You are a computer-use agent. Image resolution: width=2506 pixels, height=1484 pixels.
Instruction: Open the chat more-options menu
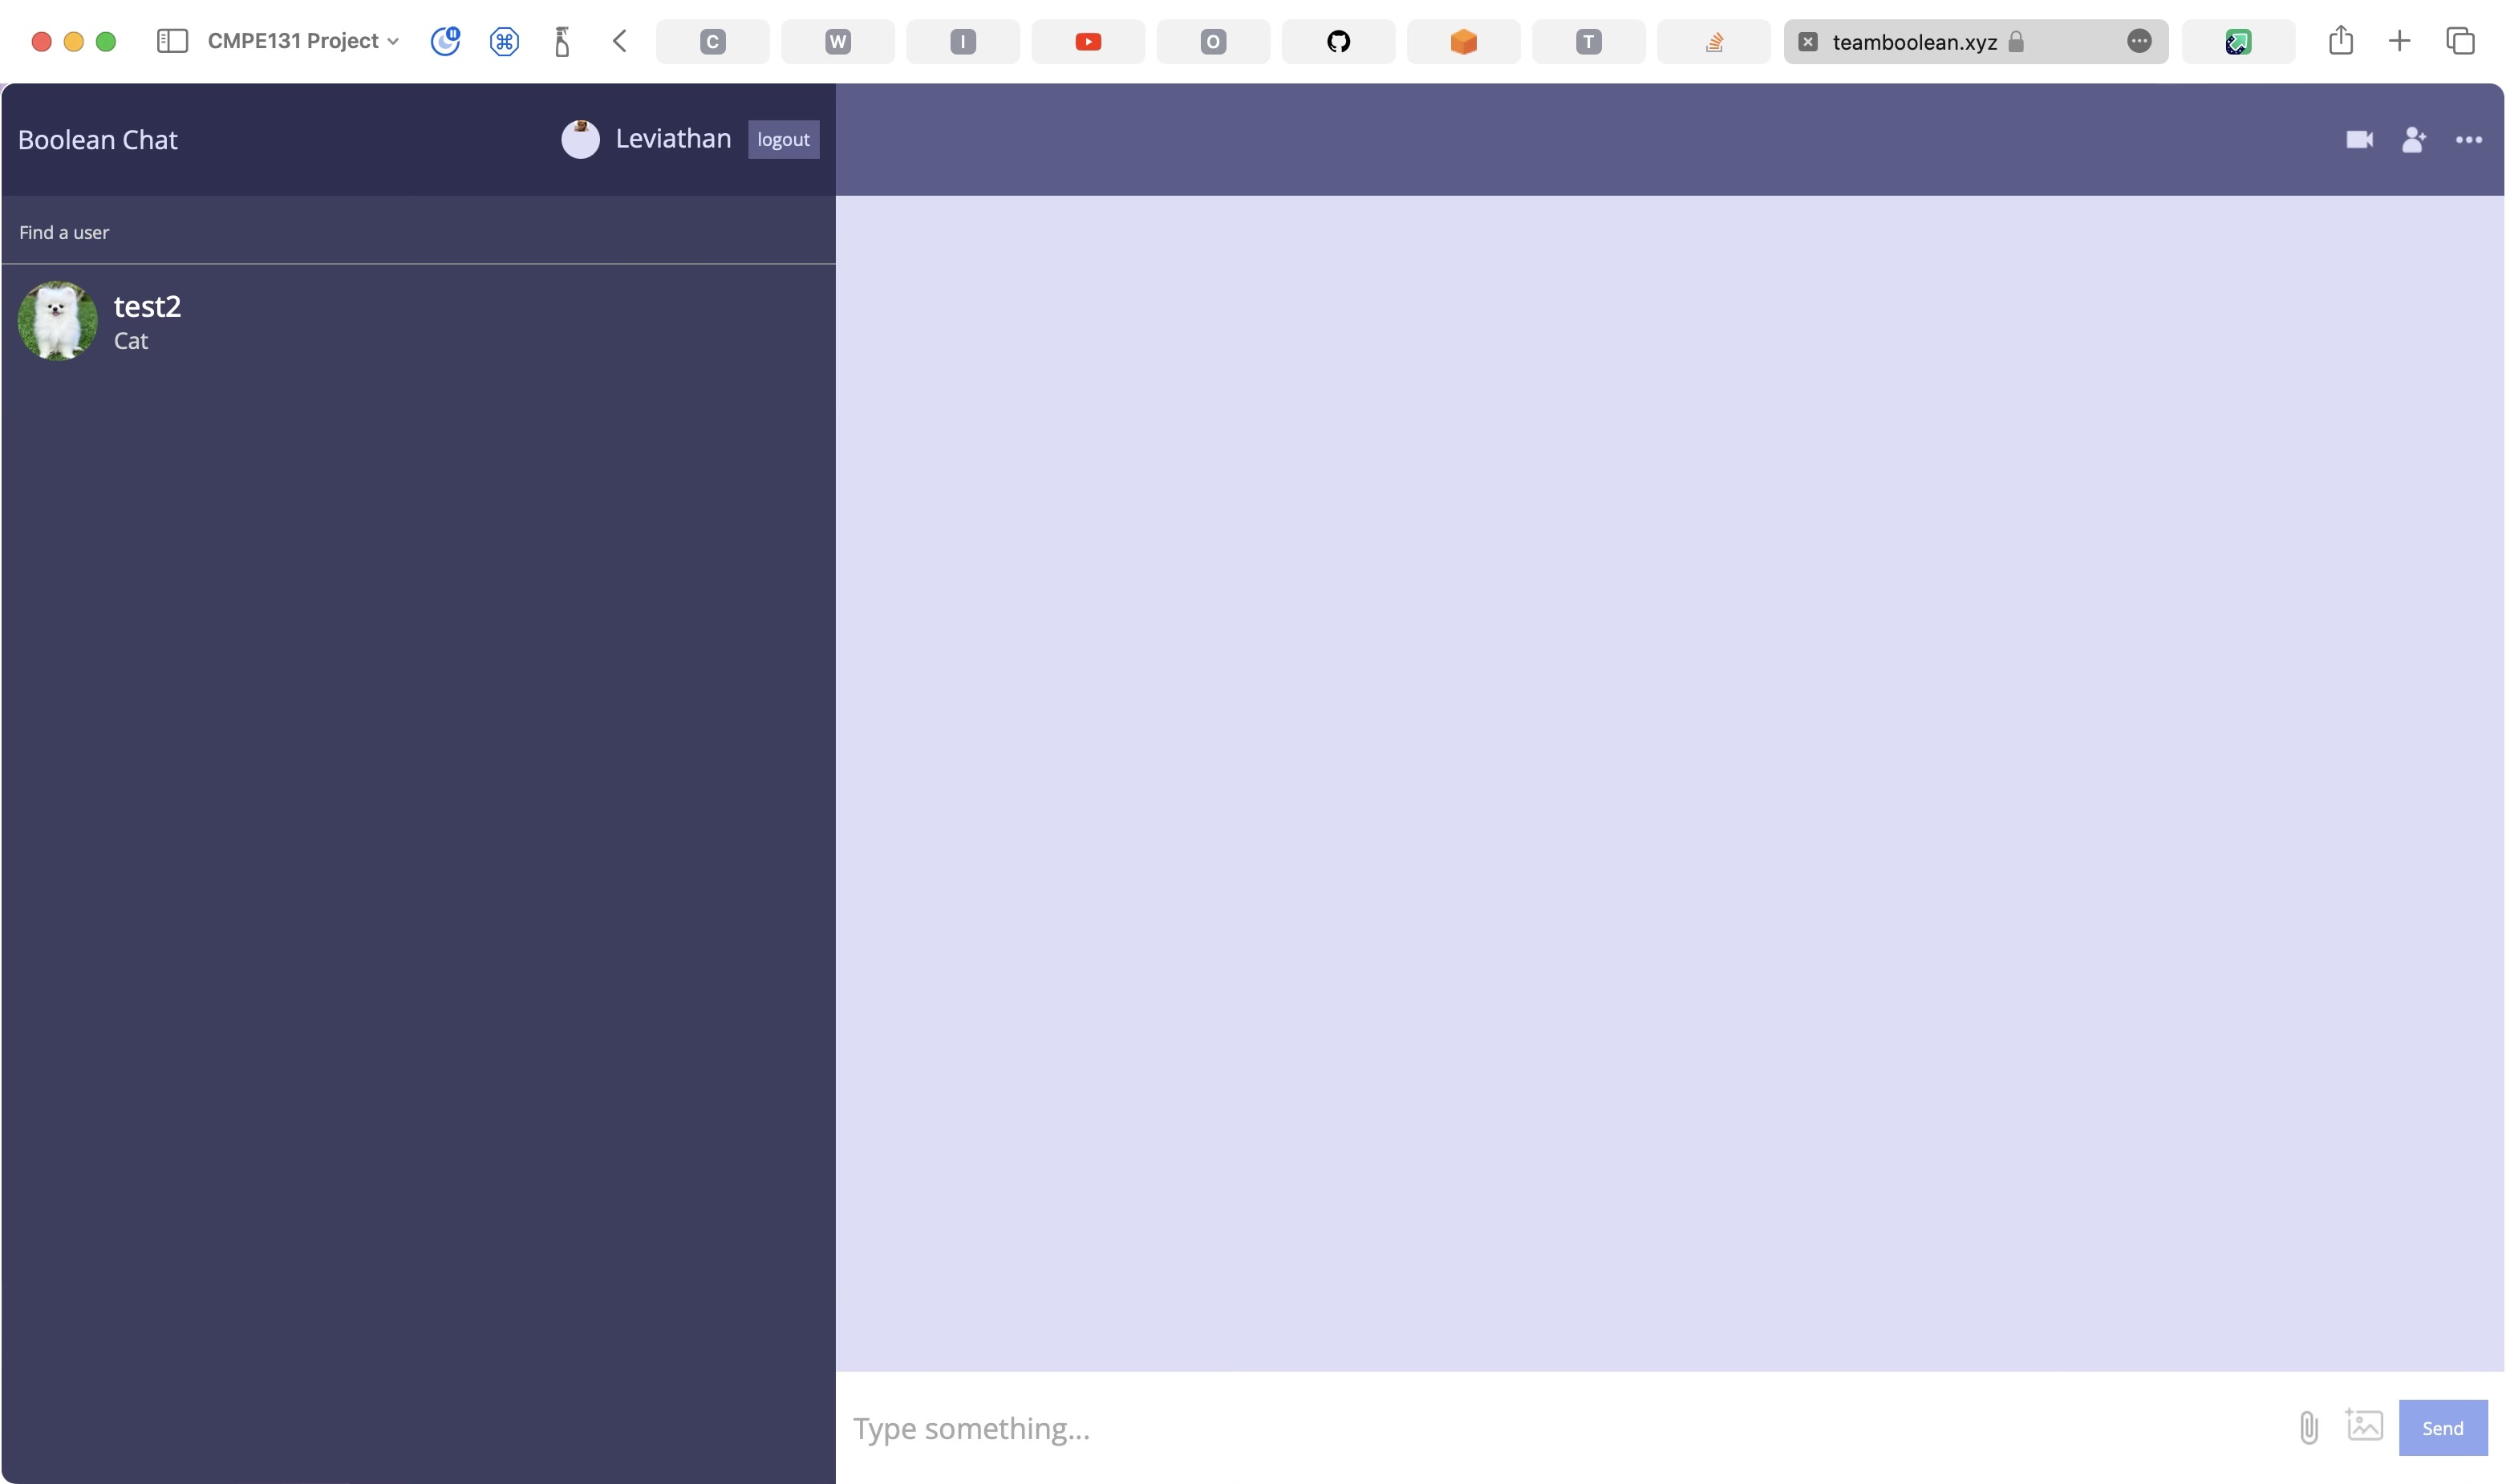[2469, 140]
